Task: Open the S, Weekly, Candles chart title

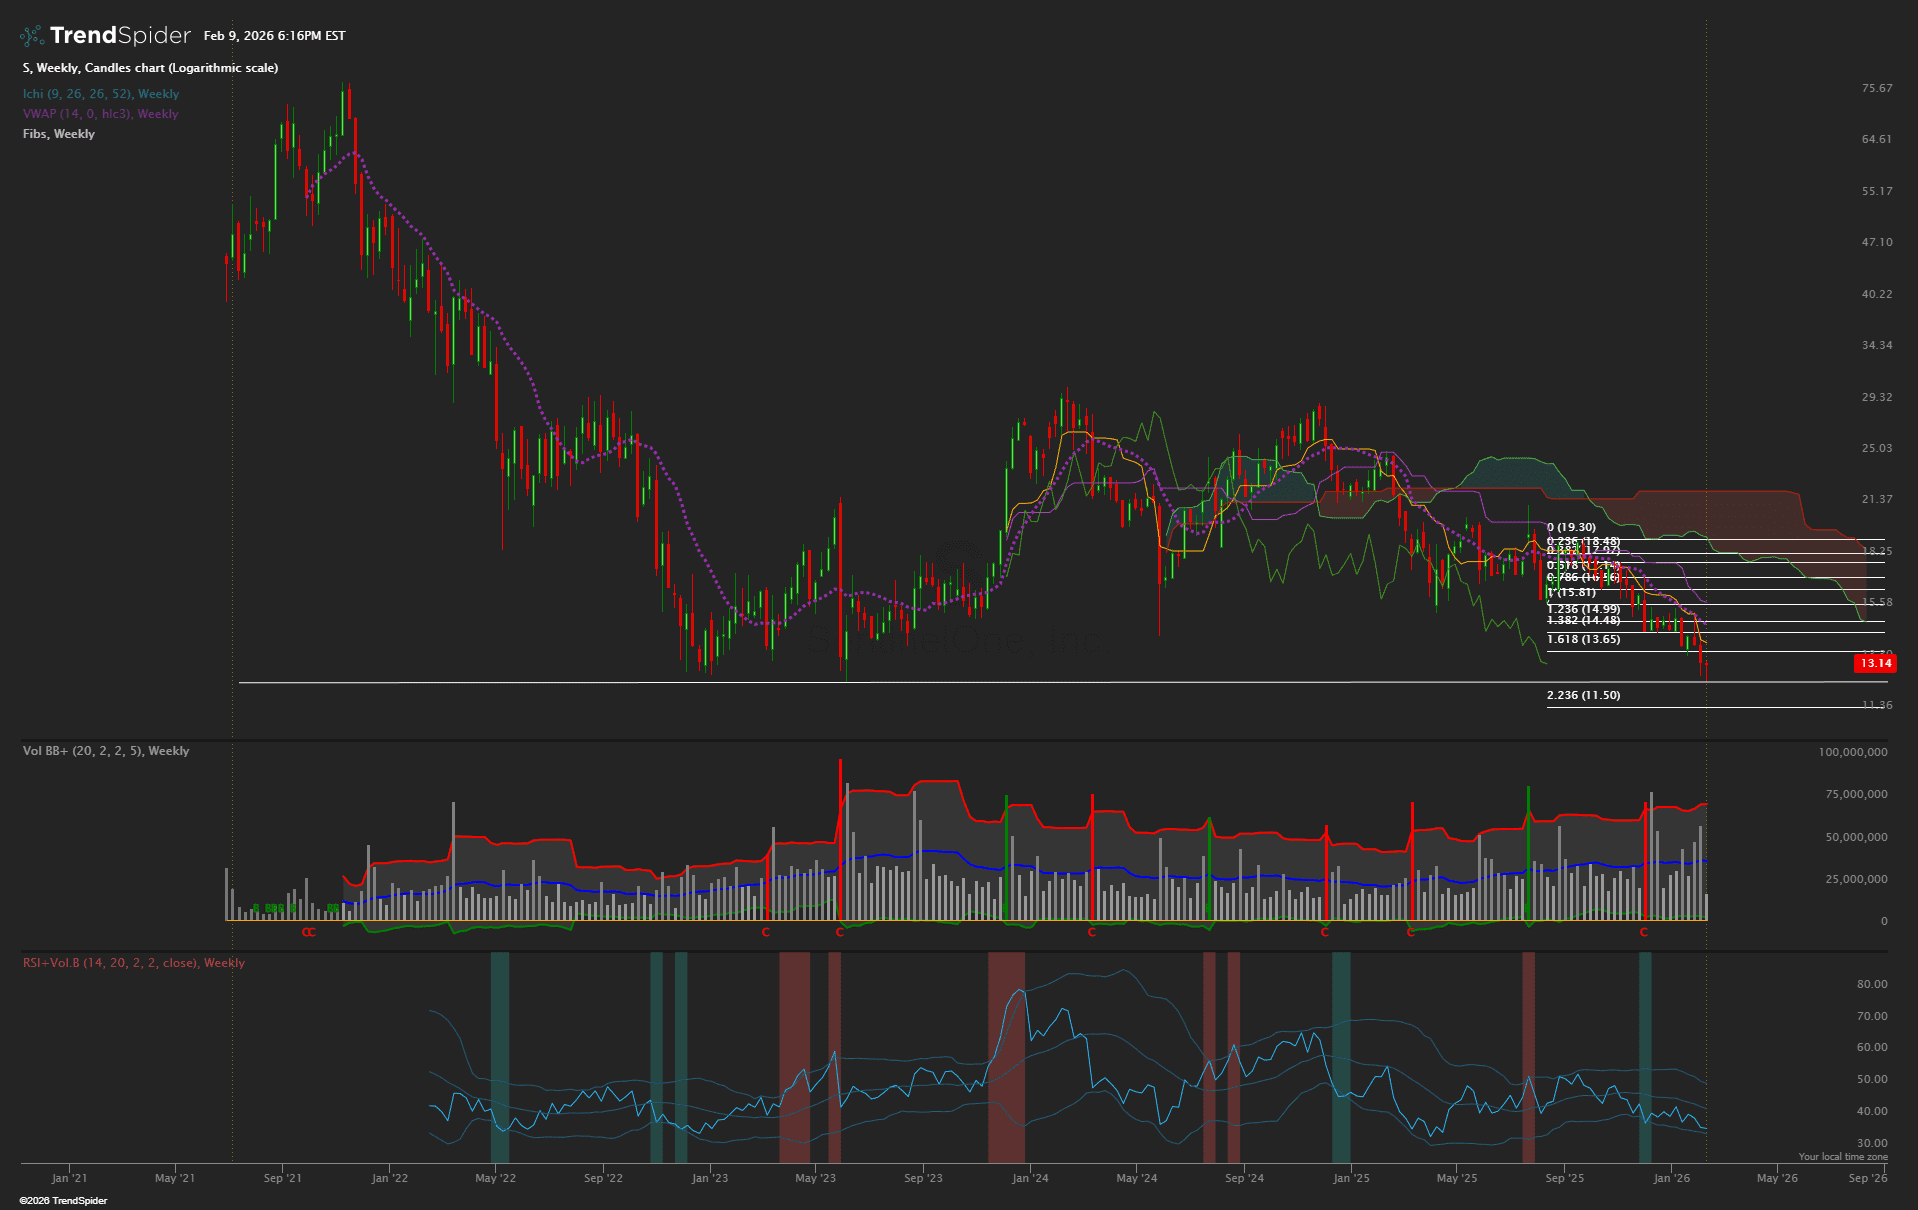Action: click(150, 68)
